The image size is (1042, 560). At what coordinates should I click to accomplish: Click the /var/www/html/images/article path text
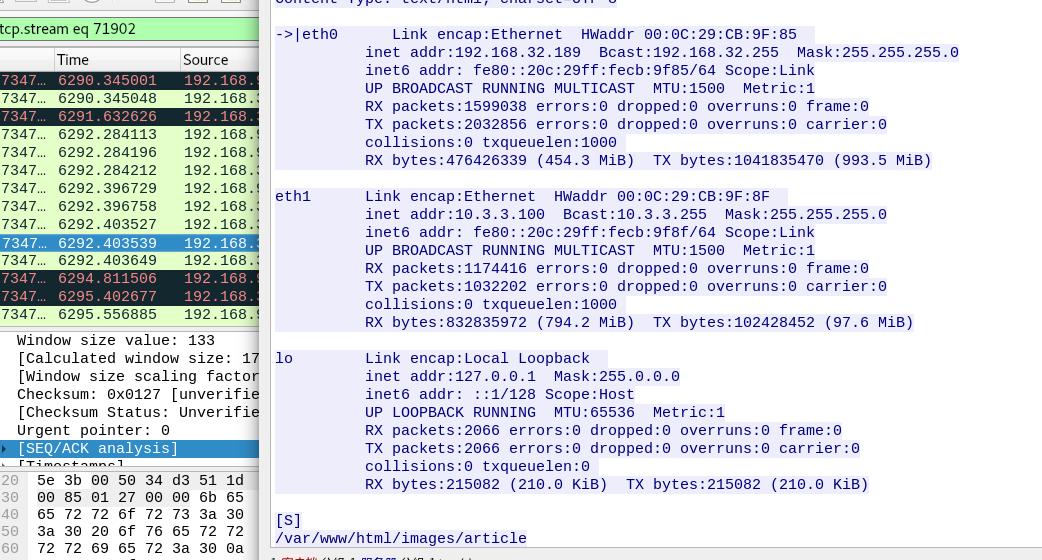[400, 539]
